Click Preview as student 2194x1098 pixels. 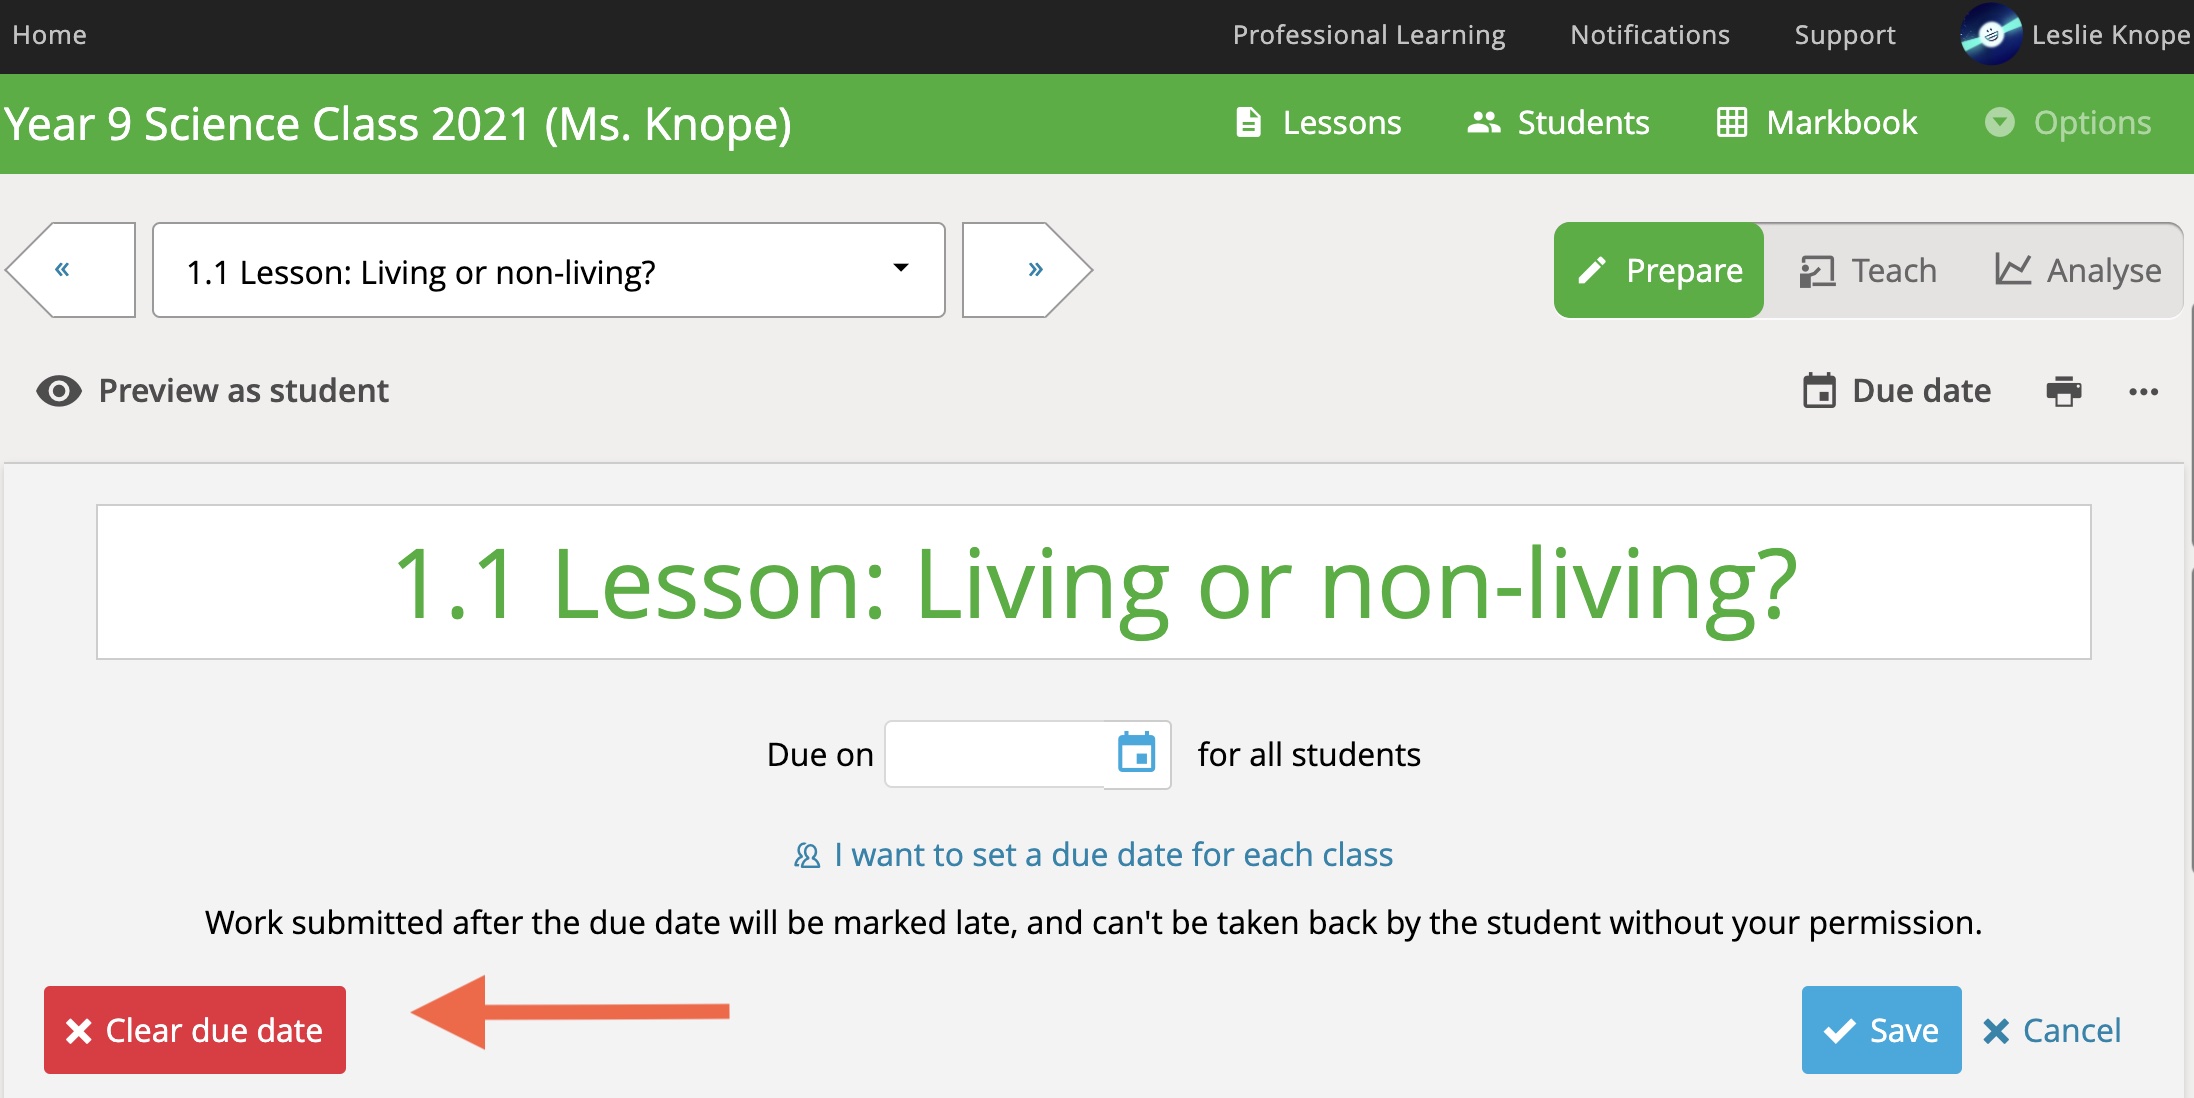tap(213, 391)
